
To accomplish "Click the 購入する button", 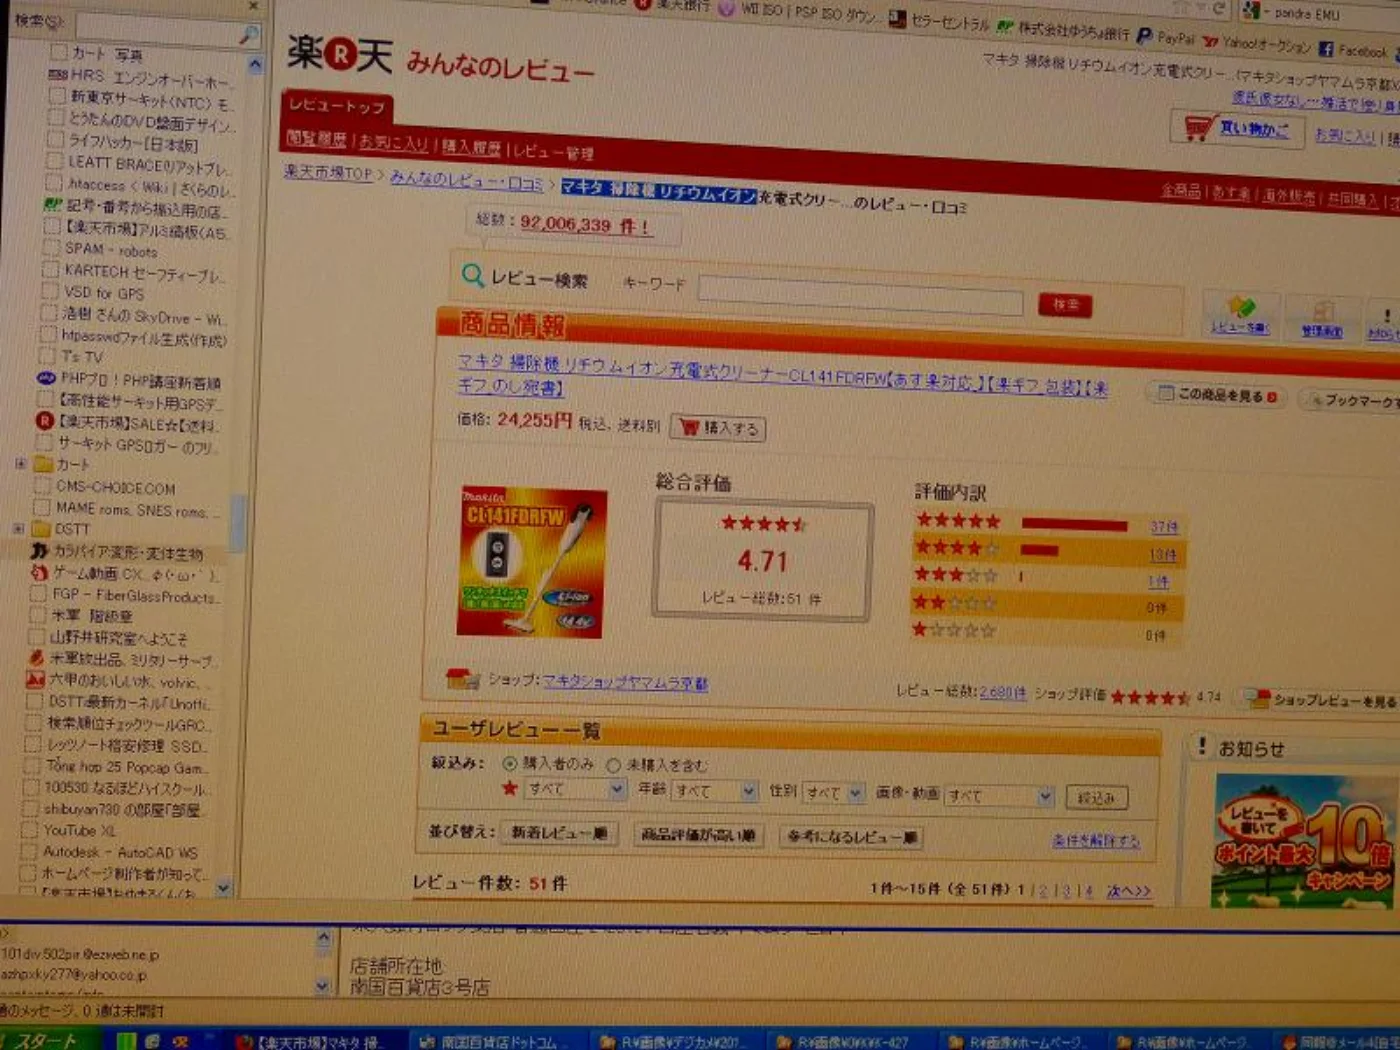I will (718, 428).
